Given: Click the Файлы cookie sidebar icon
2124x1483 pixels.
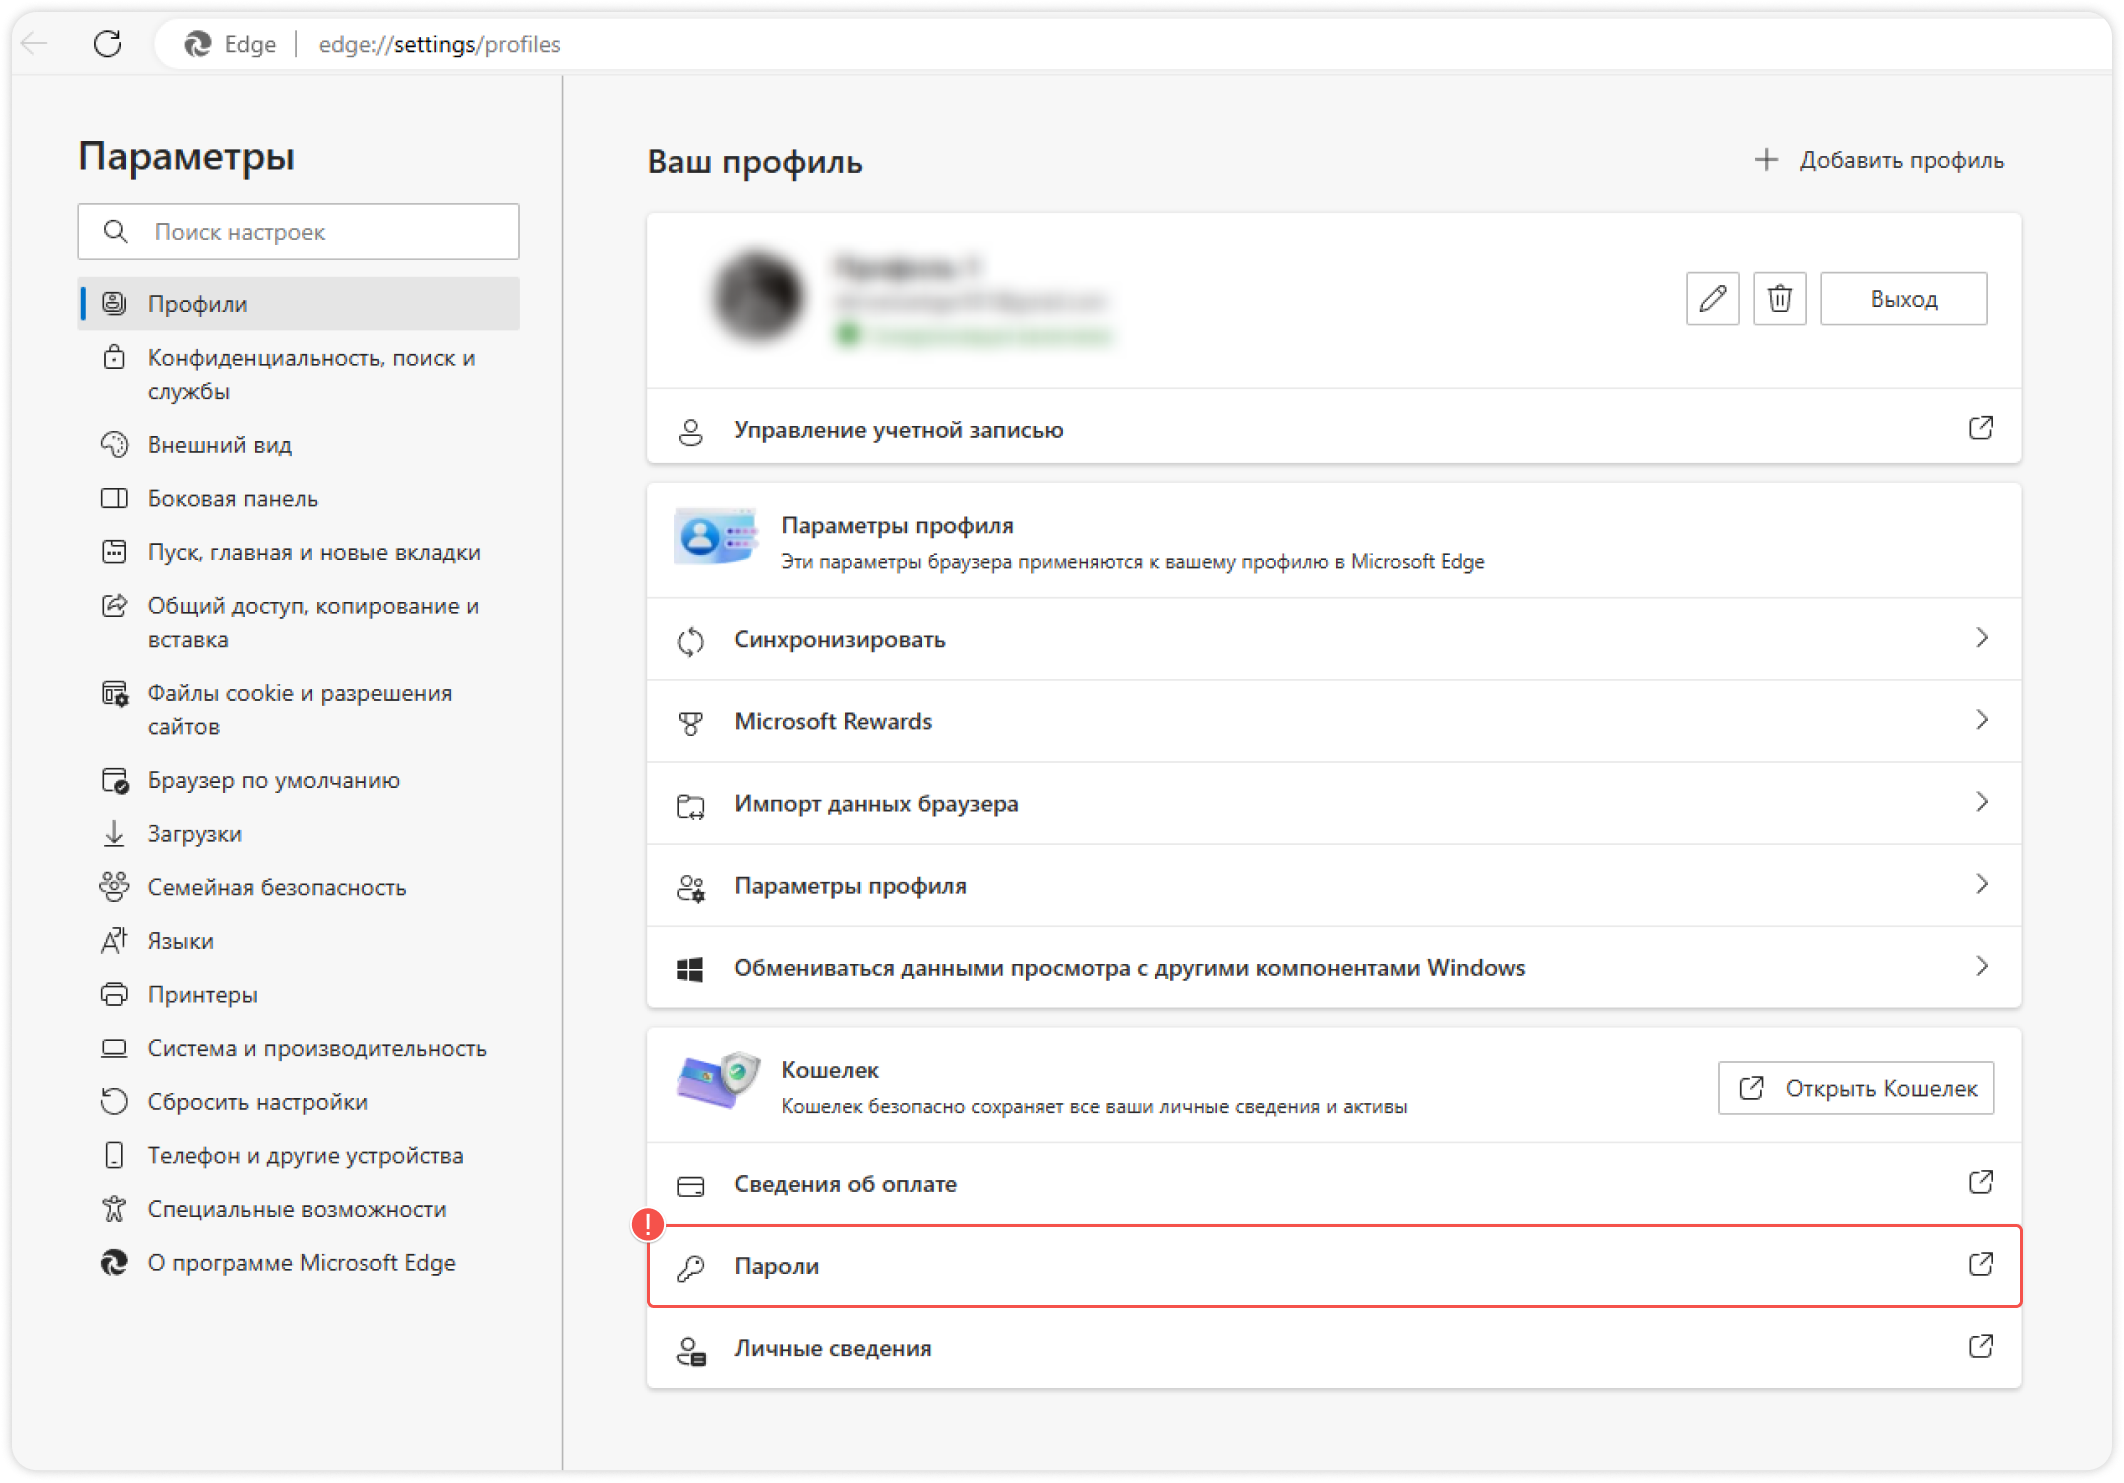Looking at the screenshot, I should click(x=115, y=694).
